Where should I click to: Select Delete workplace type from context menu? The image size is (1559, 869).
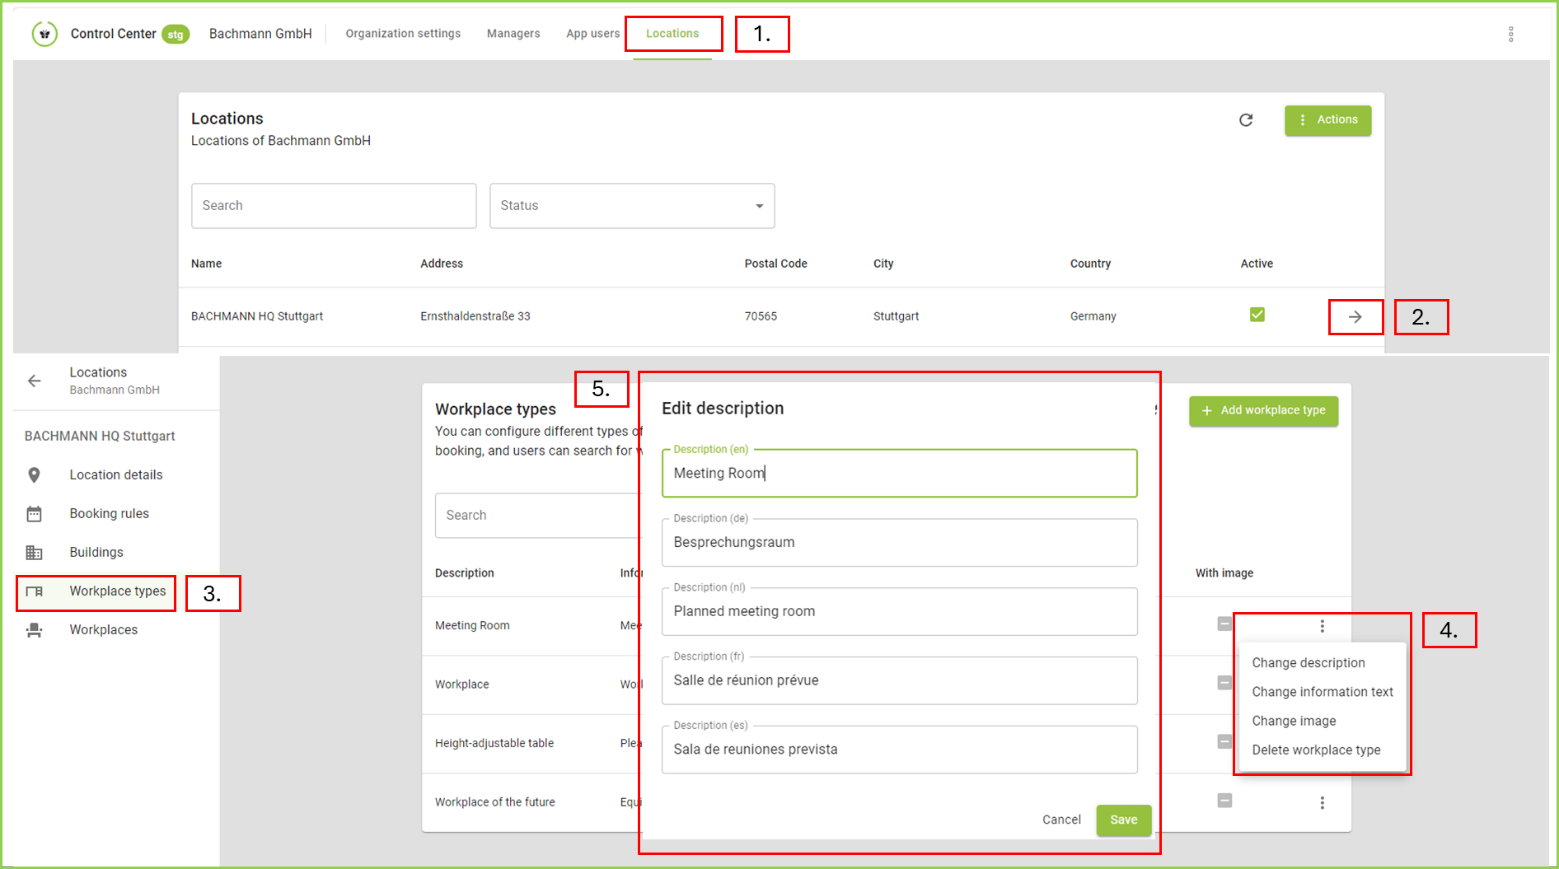pyautogui.click(x=1316, y=750)
